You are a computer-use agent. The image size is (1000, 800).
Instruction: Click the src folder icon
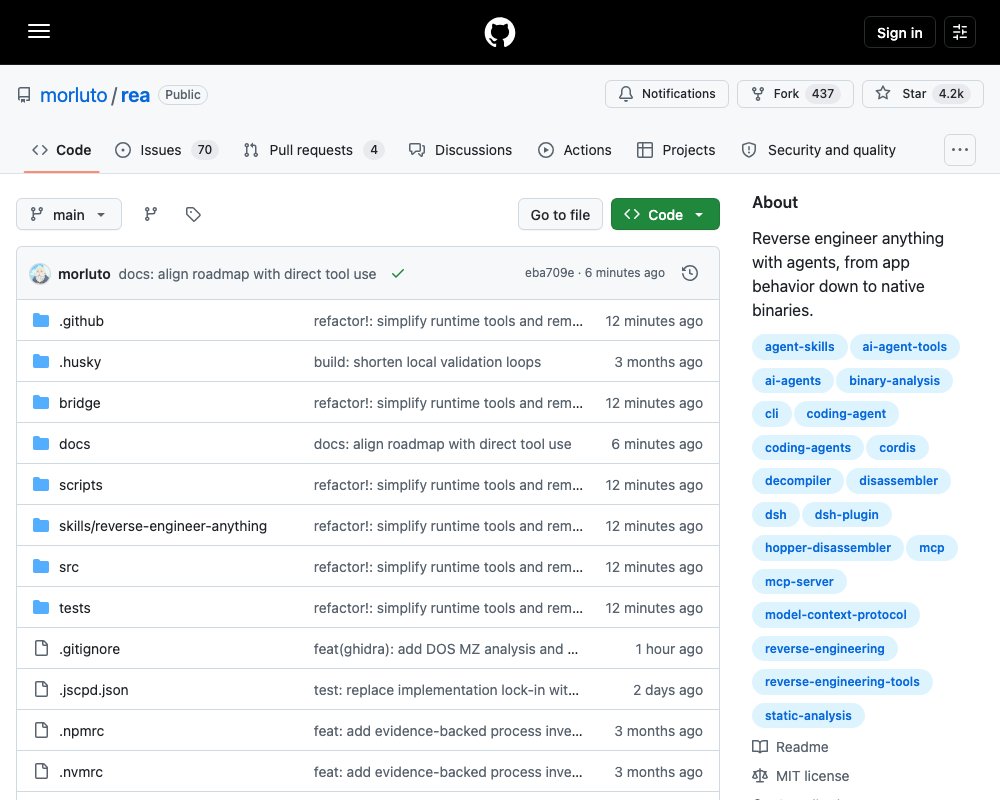pos(41,566)
